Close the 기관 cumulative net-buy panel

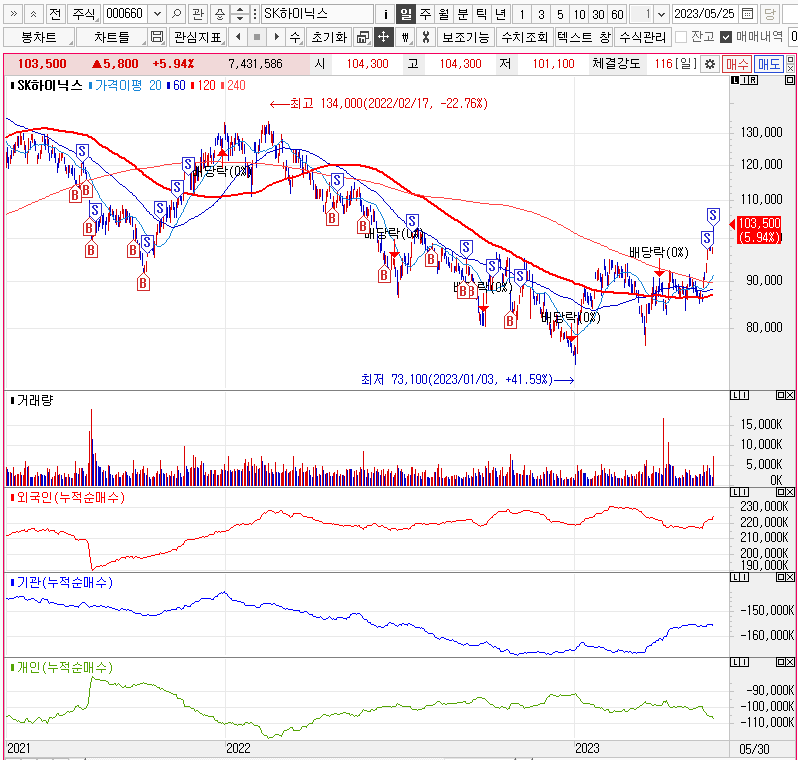(x=790, y=577)
